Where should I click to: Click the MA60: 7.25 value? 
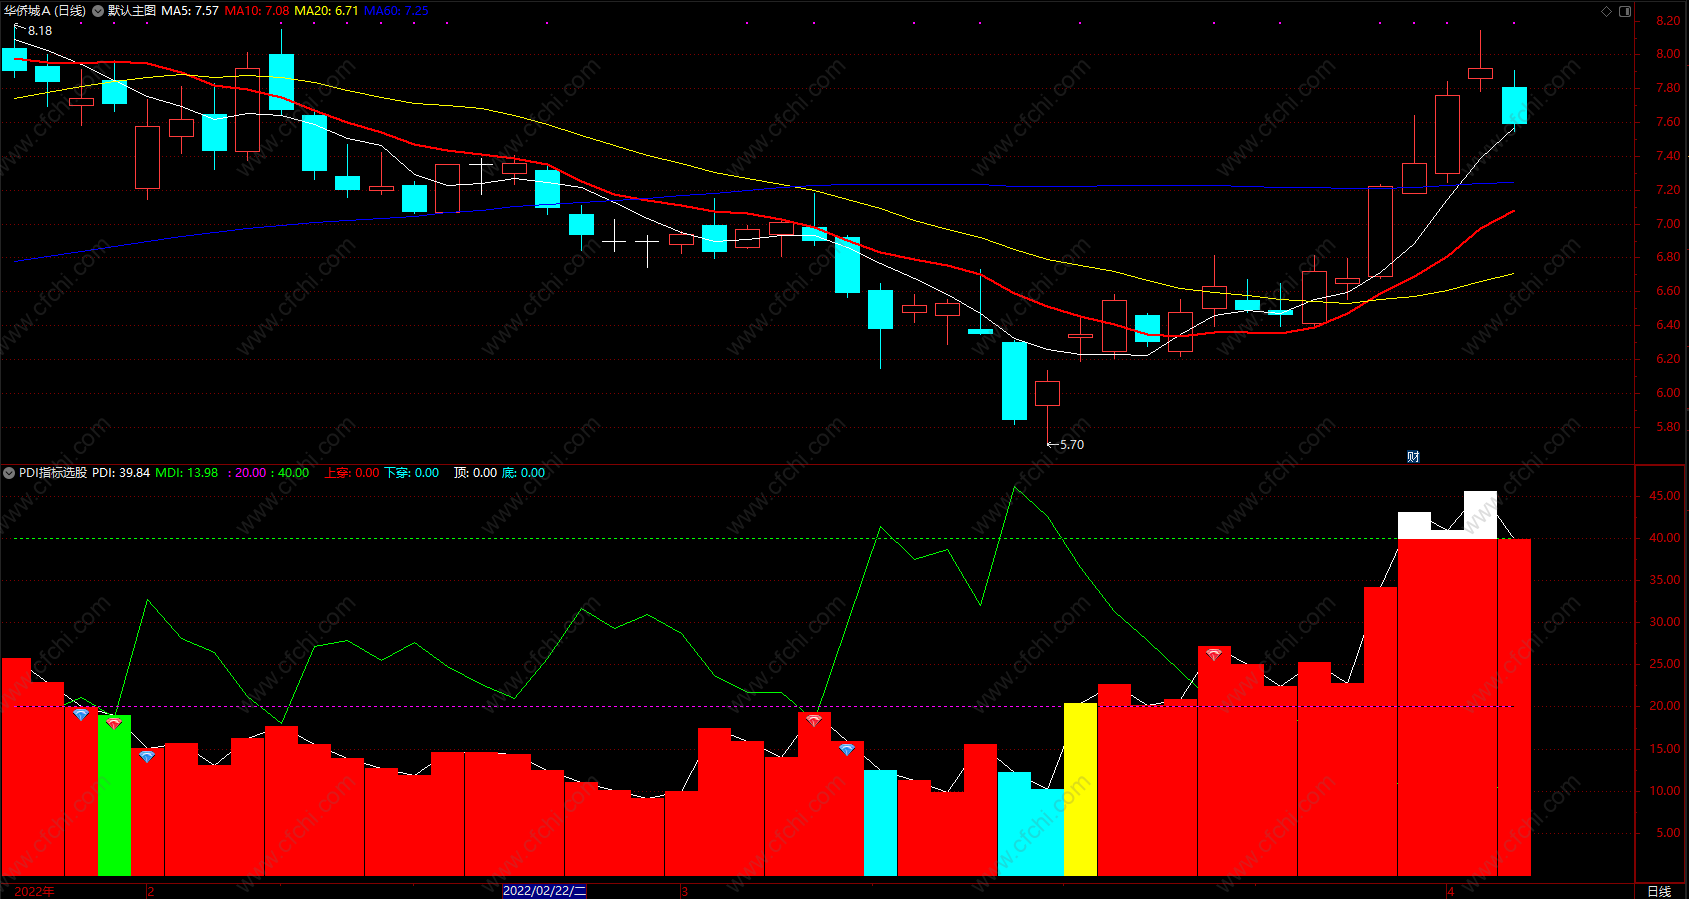[396, 11]
